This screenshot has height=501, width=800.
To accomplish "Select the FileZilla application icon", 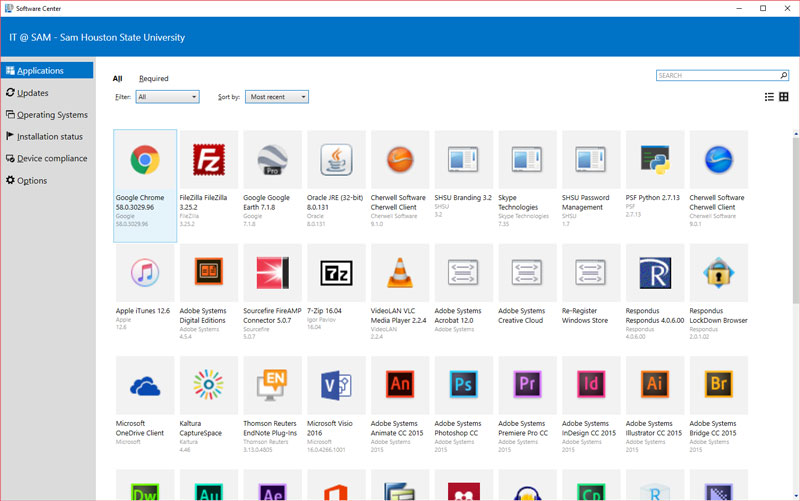I will pos(209,160).
